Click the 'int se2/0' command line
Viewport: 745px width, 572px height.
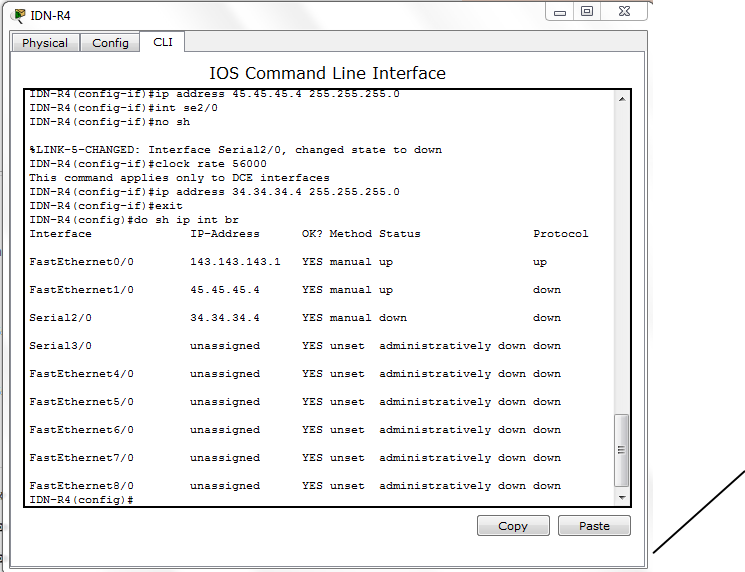pyautogui.click(x=124, y=108)
